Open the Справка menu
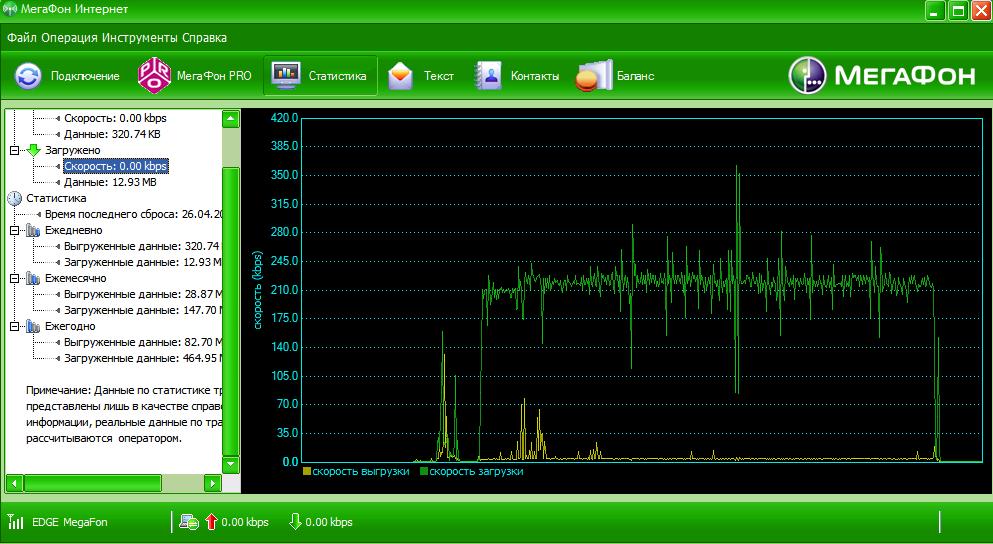This screenshot has height=544, width=993. click(x=204, y=38)
